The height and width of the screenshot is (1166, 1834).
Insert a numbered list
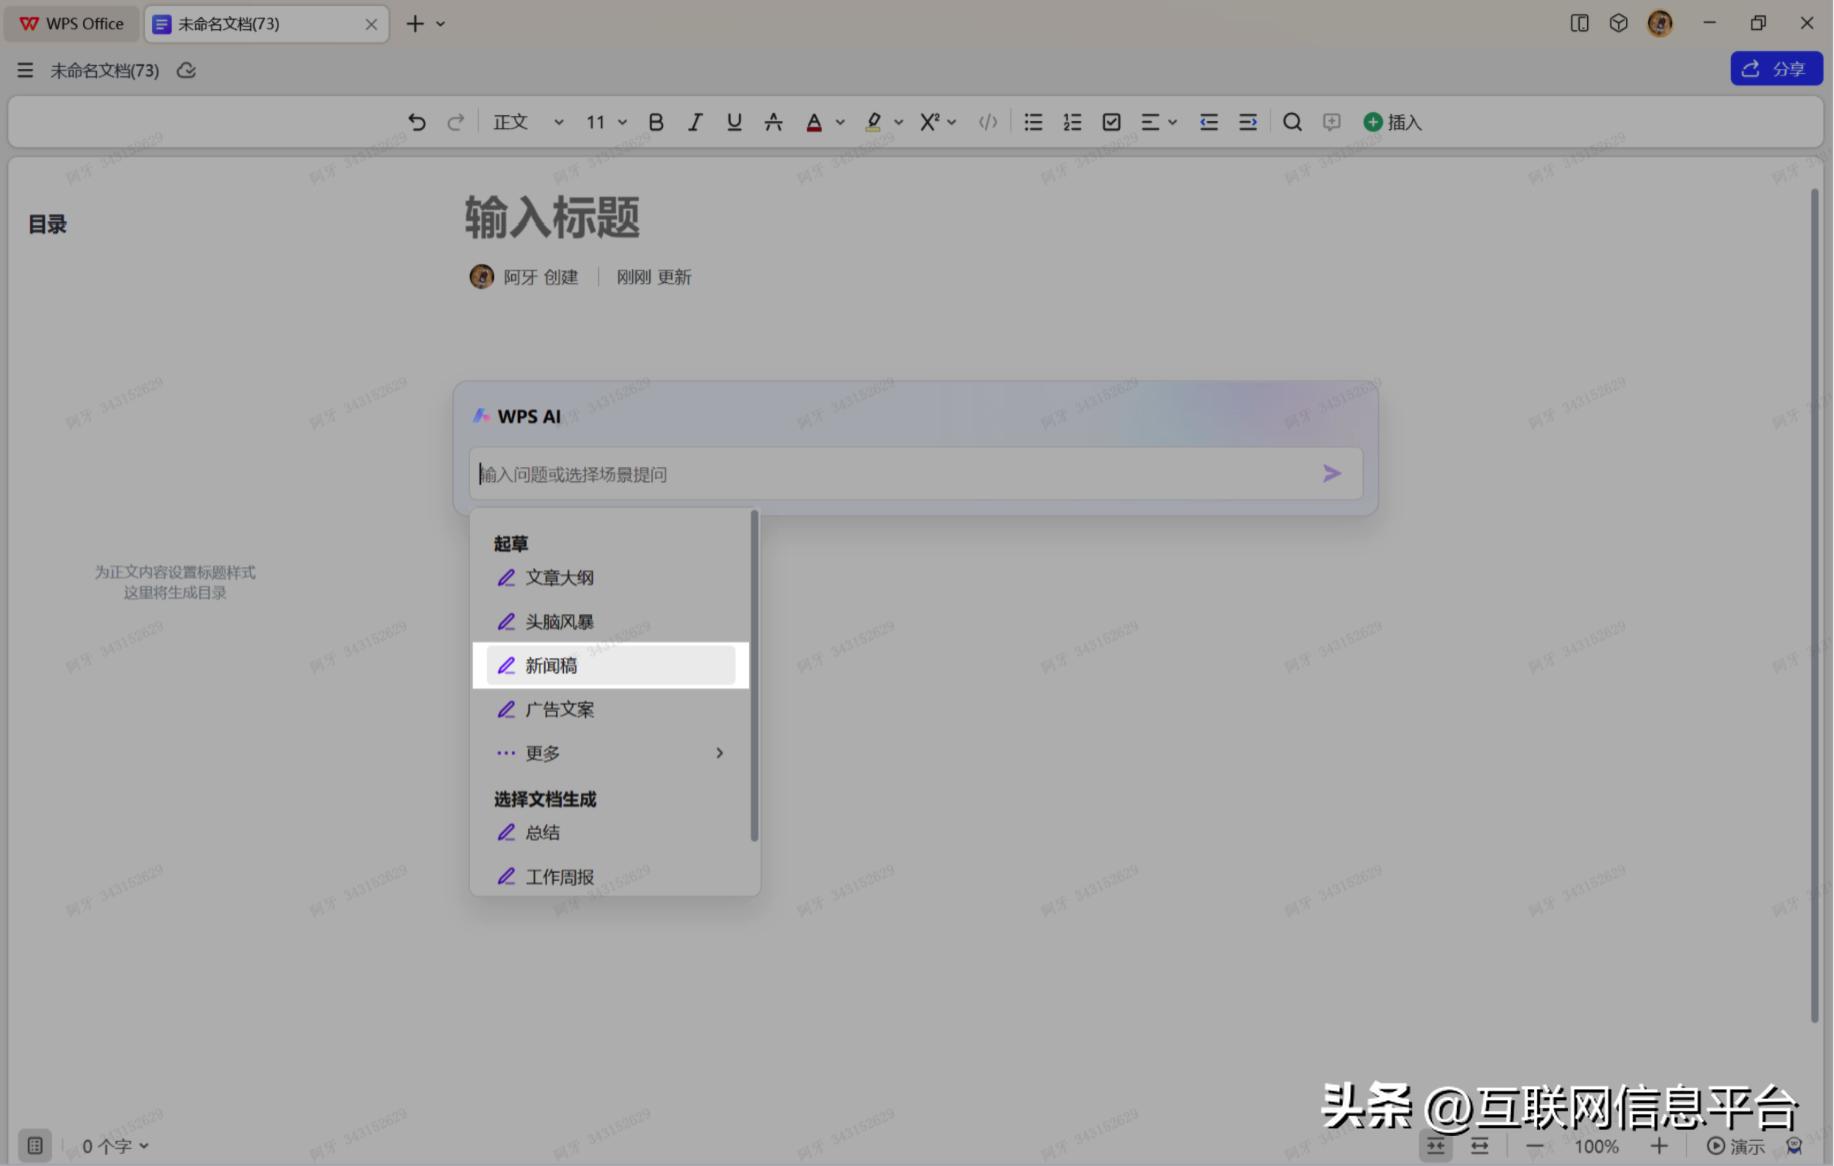[1072, 121]
